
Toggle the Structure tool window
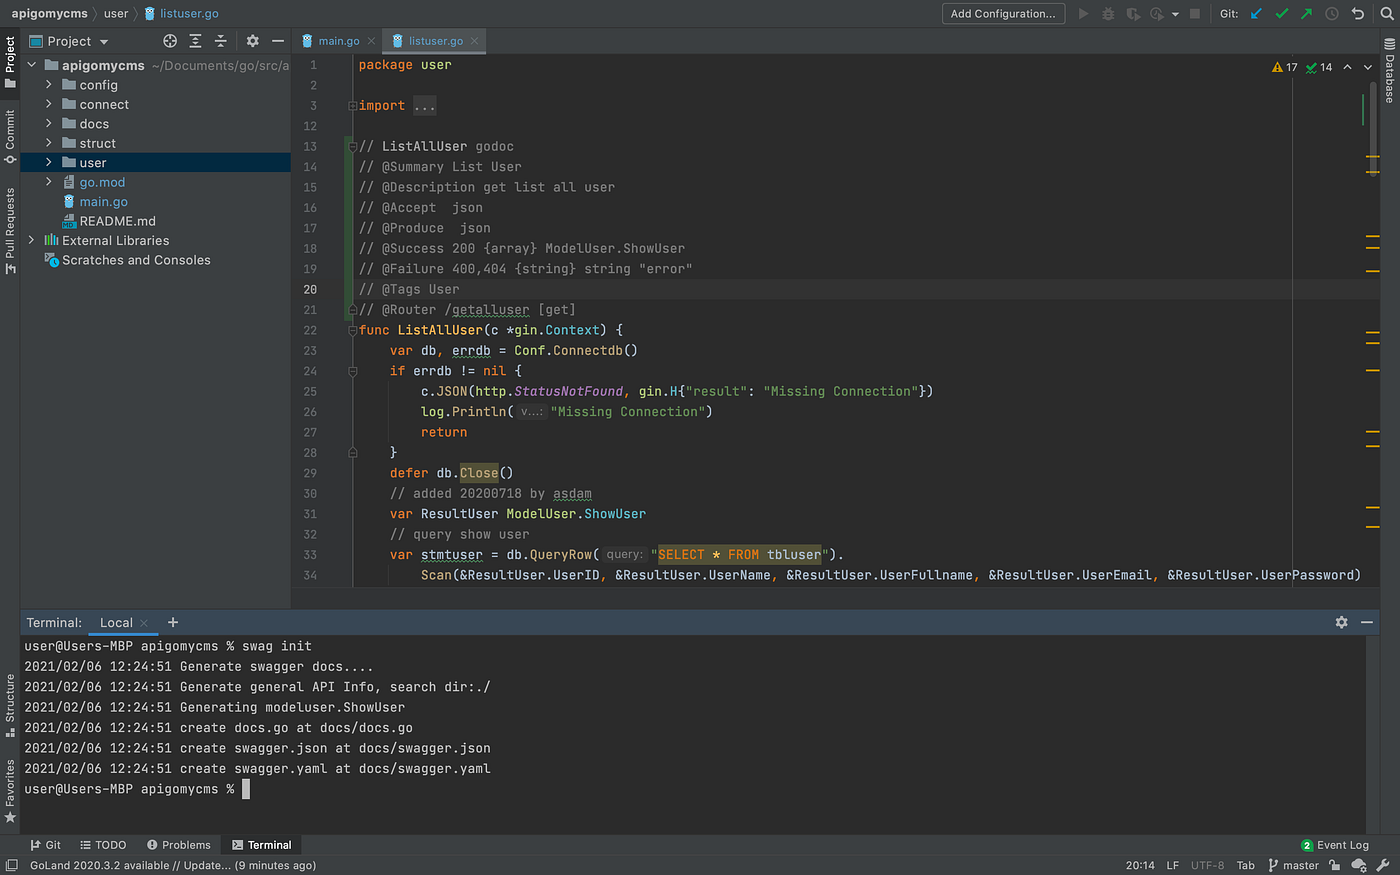[10, 704]
